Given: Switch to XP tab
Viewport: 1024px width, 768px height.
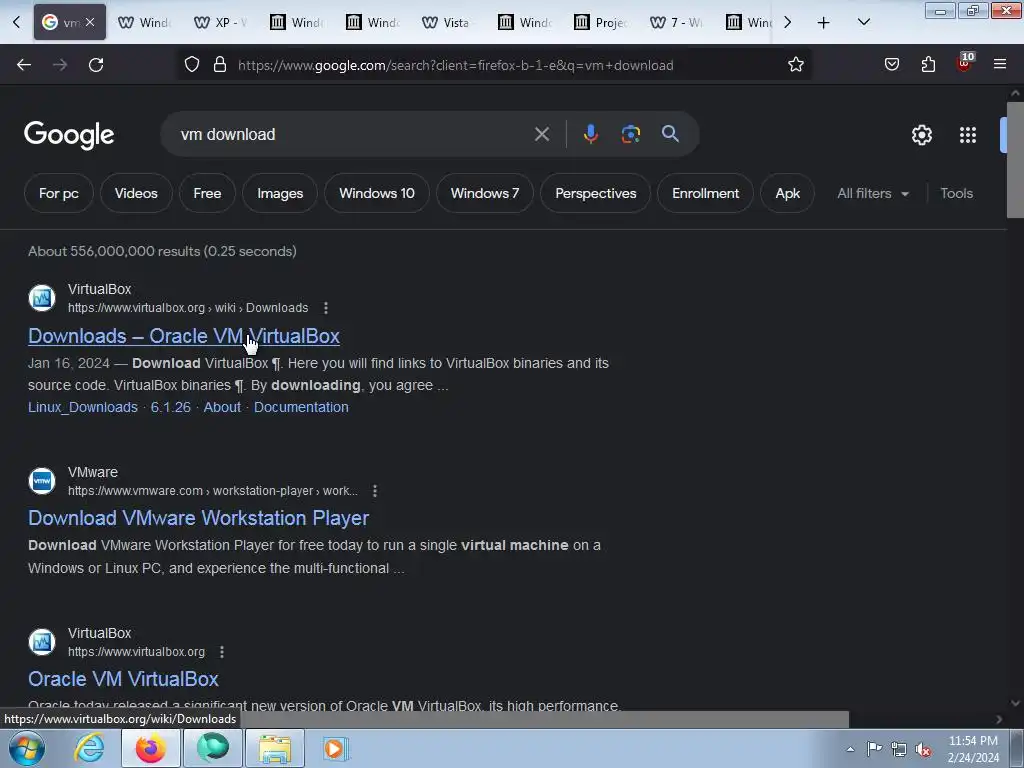Looking at the screenshot, I should pyautogui.click(x=221, y=22).
